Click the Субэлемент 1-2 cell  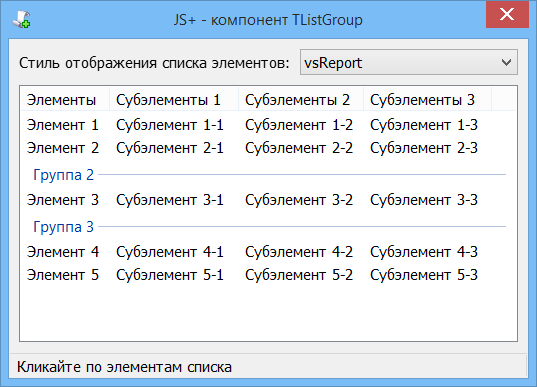(299, 125)
